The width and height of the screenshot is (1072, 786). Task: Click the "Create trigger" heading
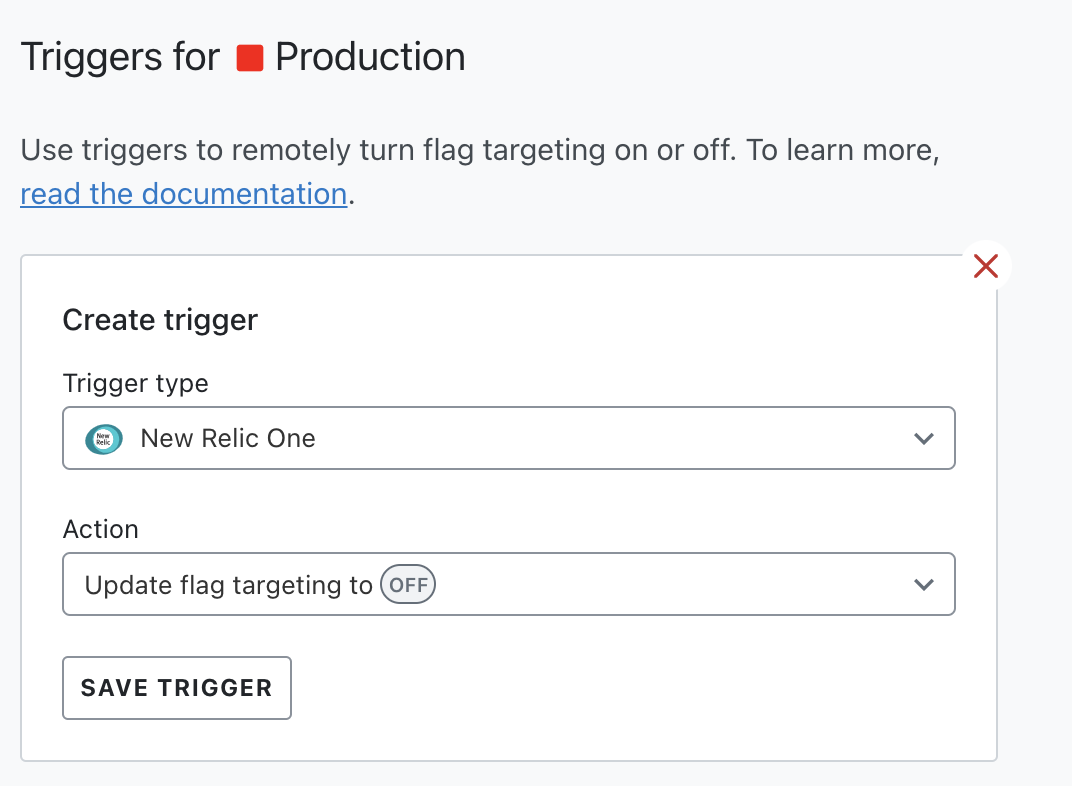pos(160,320)
